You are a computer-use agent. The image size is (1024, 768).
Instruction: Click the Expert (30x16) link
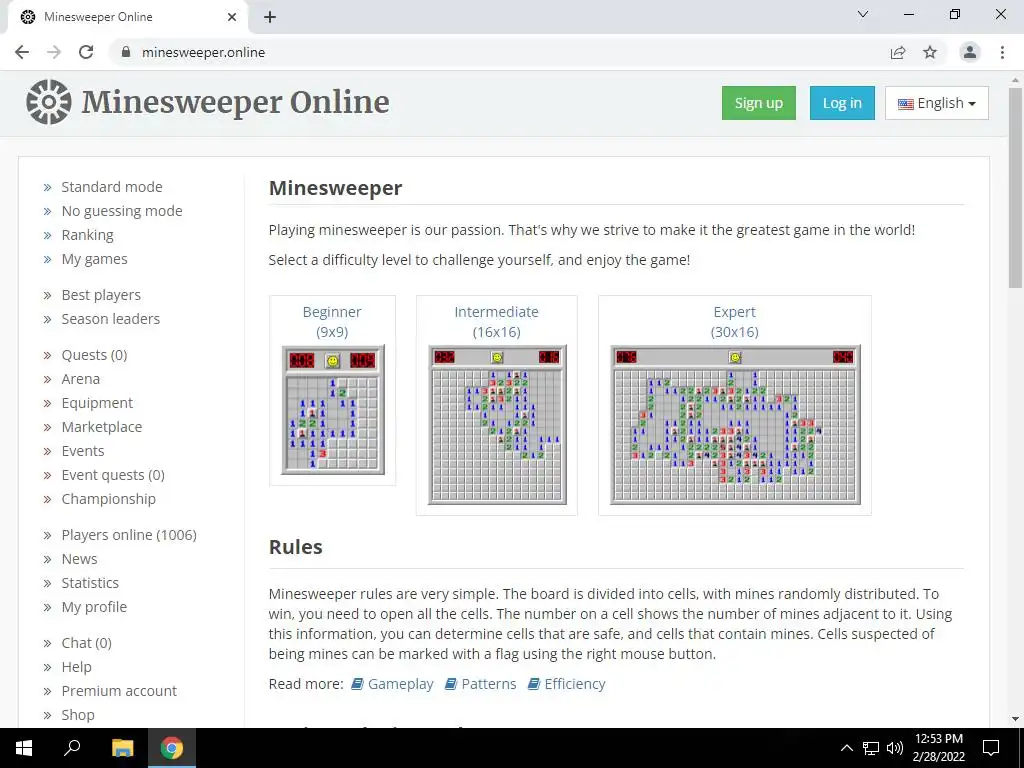pos(735,322)
